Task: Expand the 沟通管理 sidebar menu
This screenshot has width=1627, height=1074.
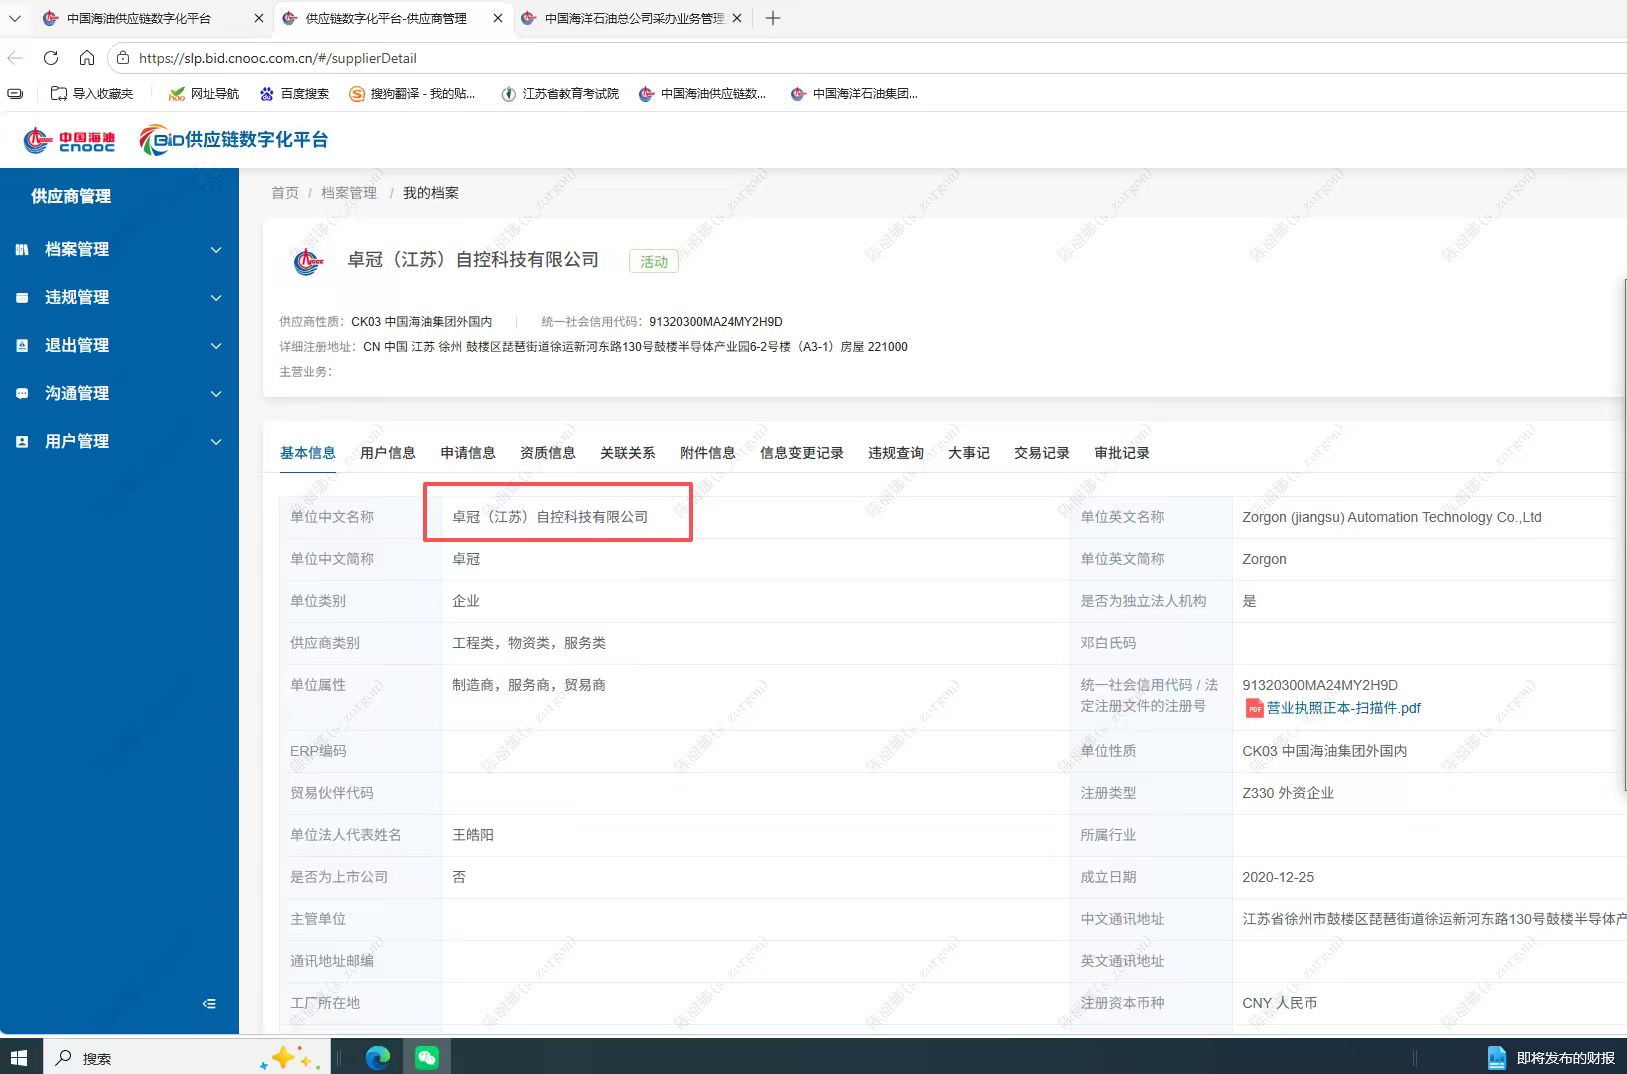Action: 119,393
